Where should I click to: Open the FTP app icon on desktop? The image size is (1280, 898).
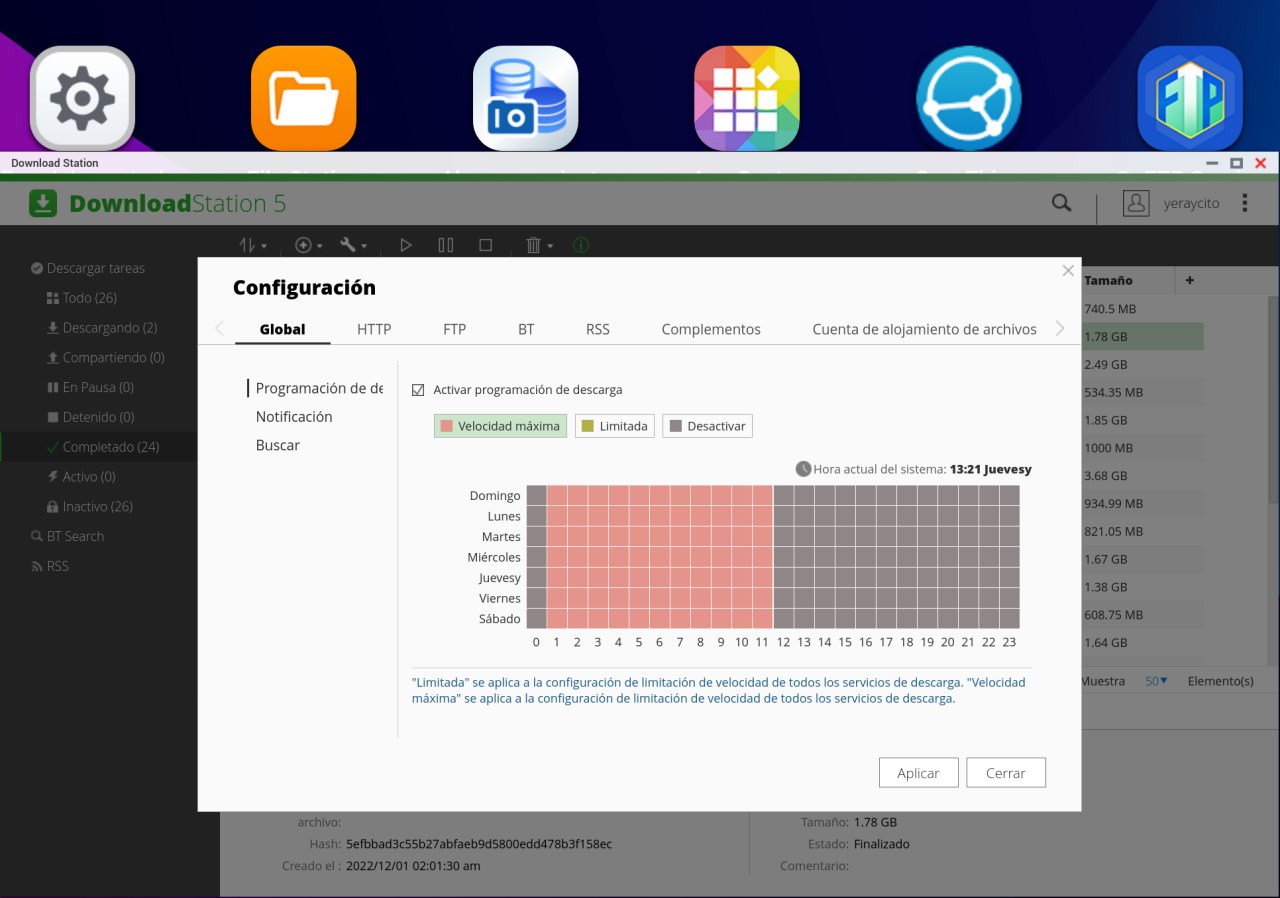[1190, 98]
